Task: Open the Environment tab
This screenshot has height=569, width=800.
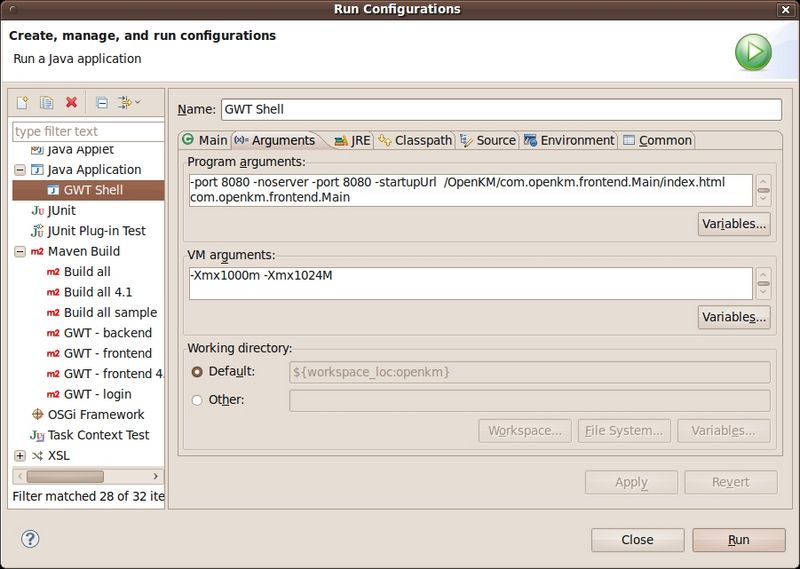Action: click(569, 140)
